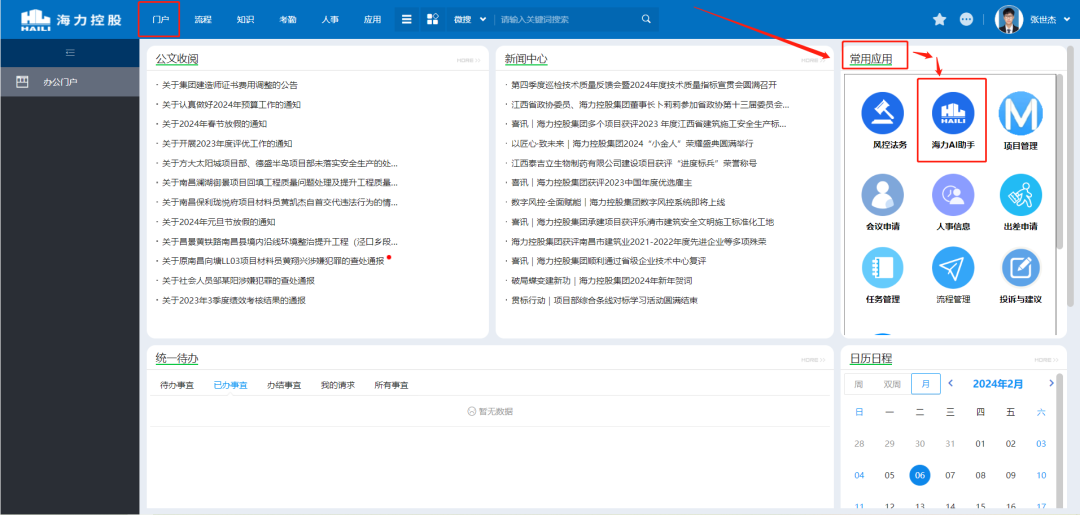Expand MORE in 统一待办 panel
Viewport: 1080px width, 515px height.
coord(813,360)
